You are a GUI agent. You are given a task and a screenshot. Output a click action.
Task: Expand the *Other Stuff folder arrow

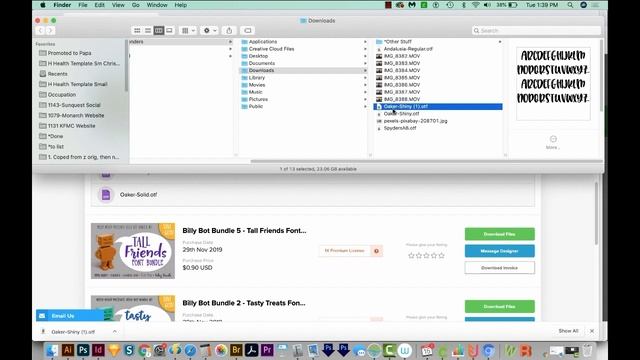tap(500, 42)
